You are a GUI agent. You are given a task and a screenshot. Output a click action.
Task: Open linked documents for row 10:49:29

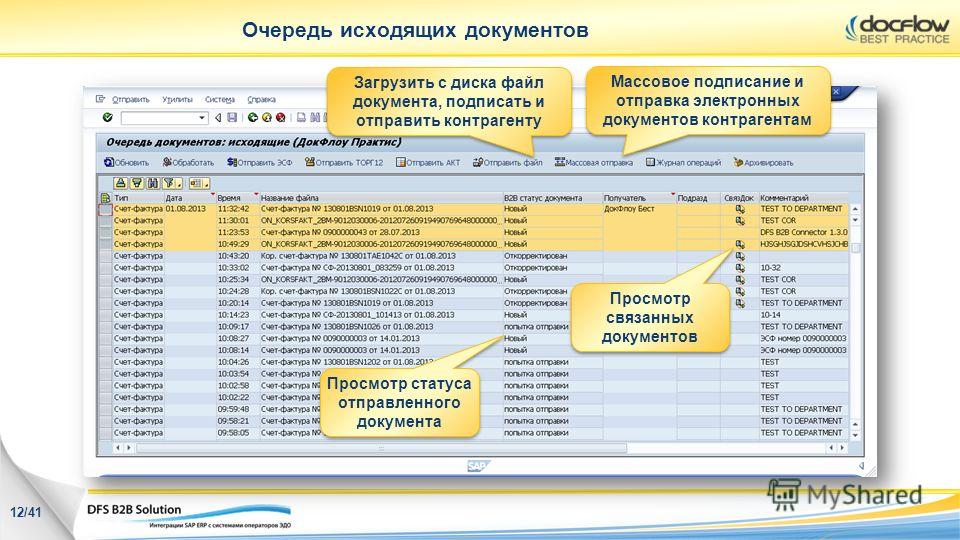(740, 244)
